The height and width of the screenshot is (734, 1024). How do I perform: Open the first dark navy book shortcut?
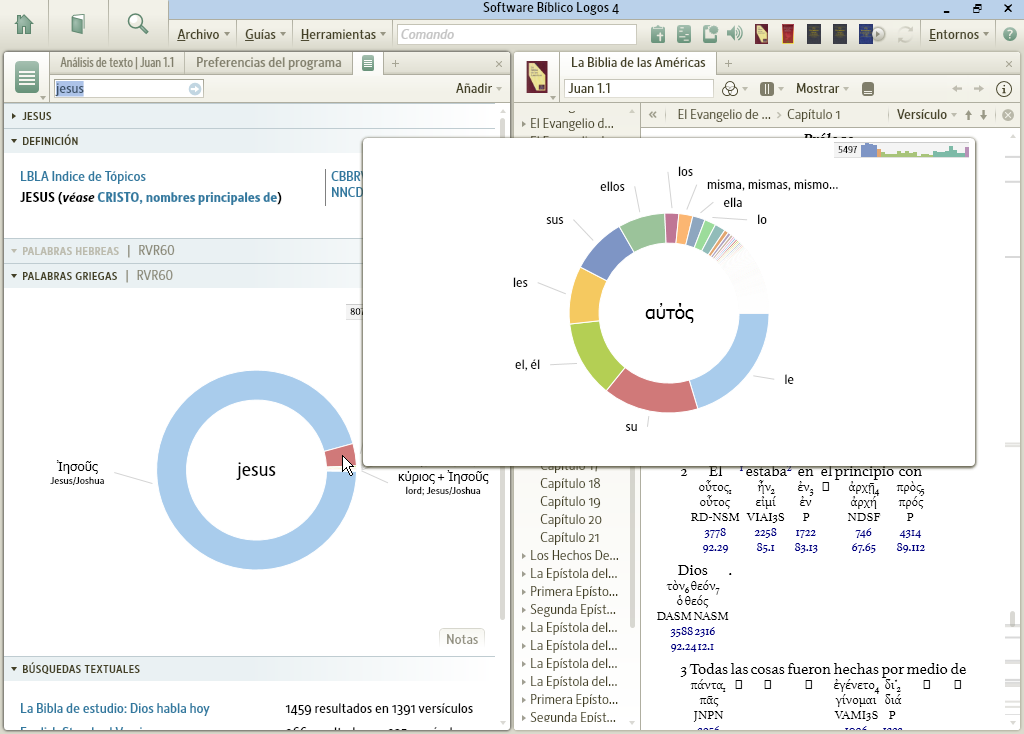[814, 34]
